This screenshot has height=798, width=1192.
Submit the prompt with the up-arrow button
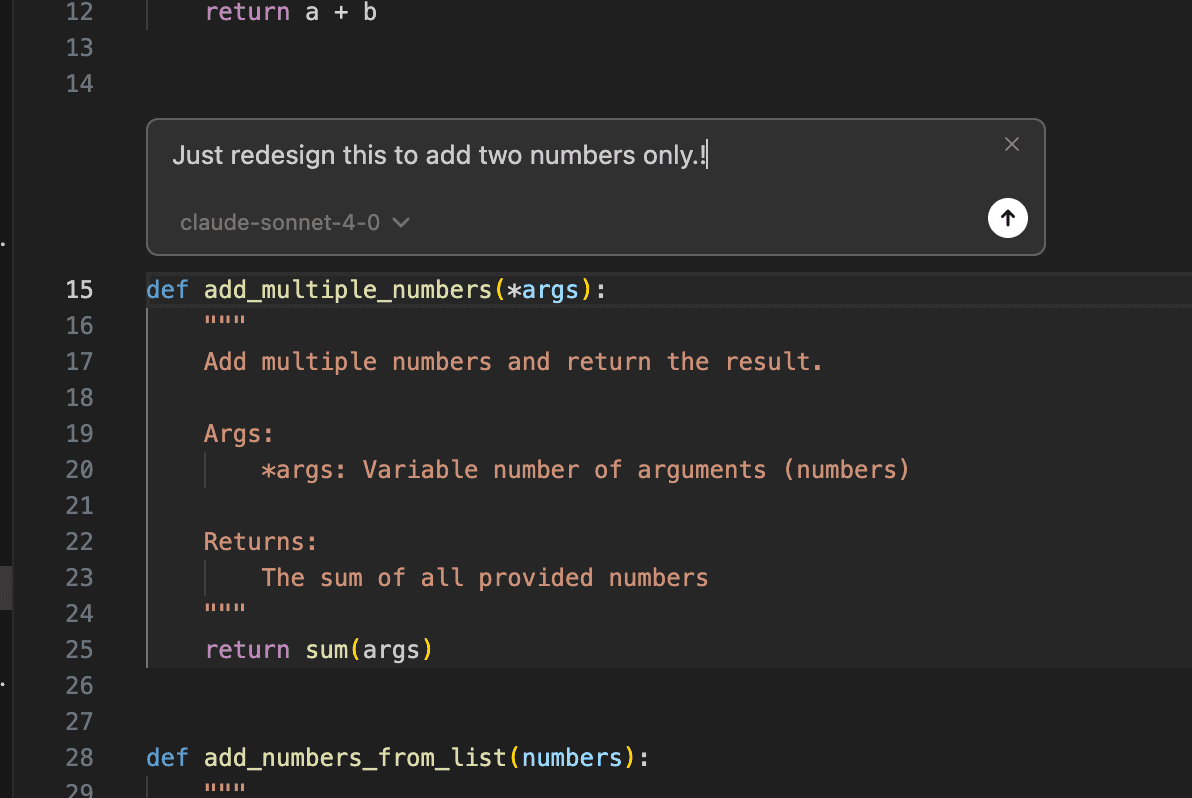click(x=1007, y=218)
